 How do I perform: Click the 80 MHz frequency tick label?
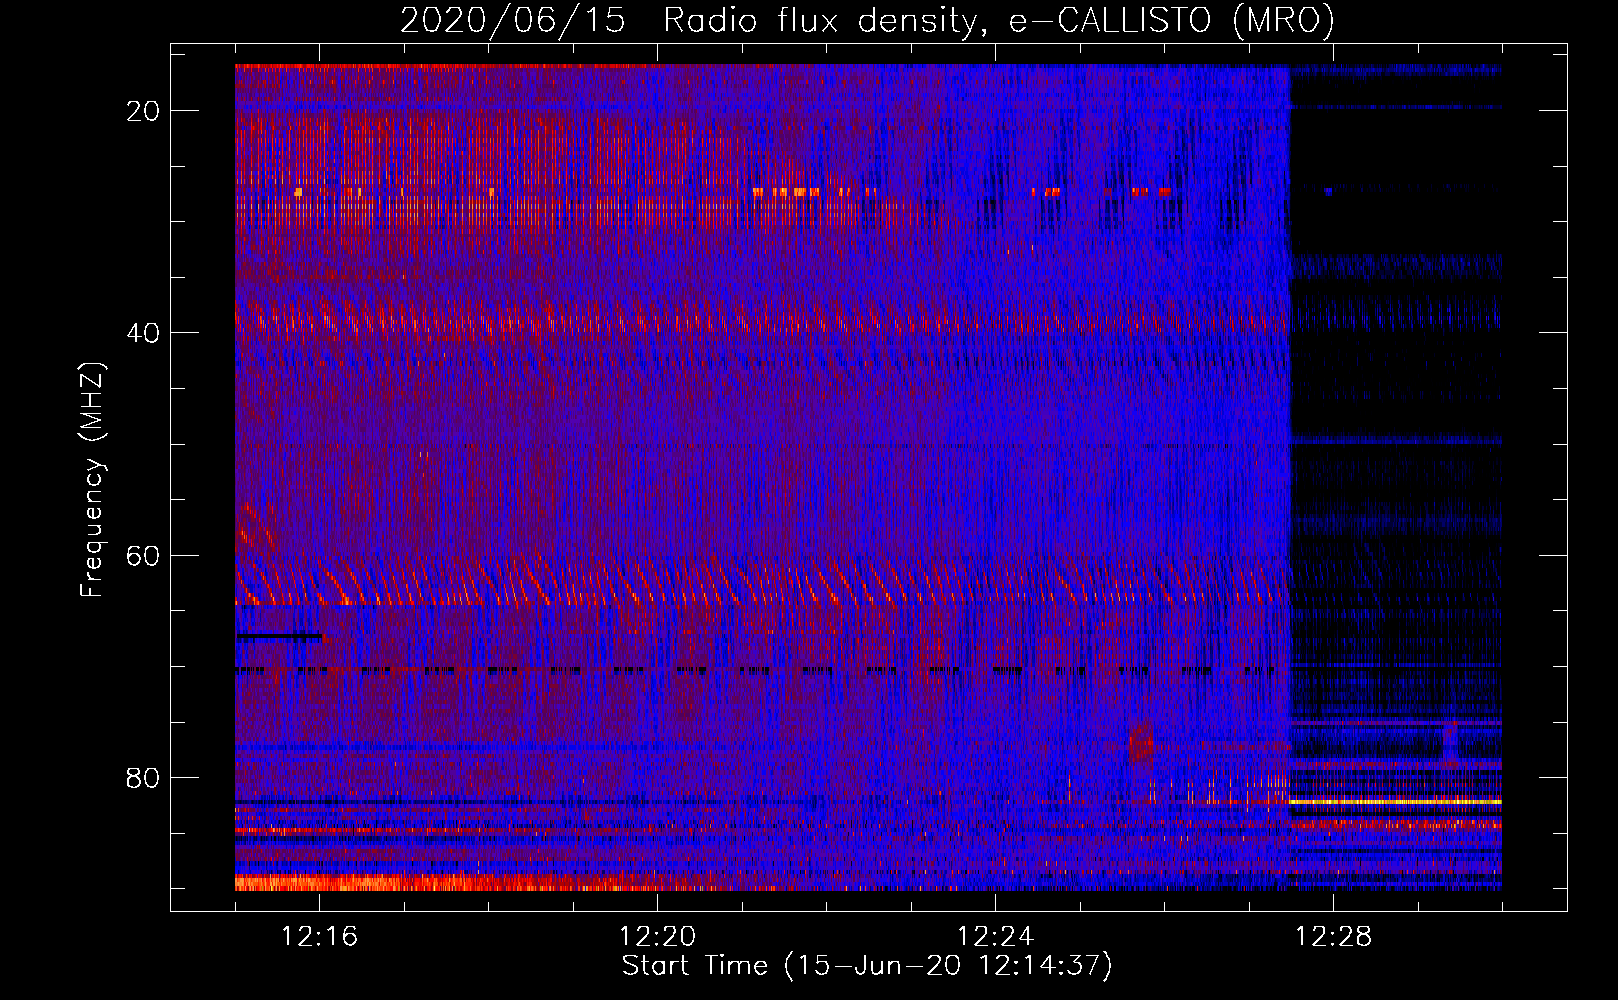point(143,778)
